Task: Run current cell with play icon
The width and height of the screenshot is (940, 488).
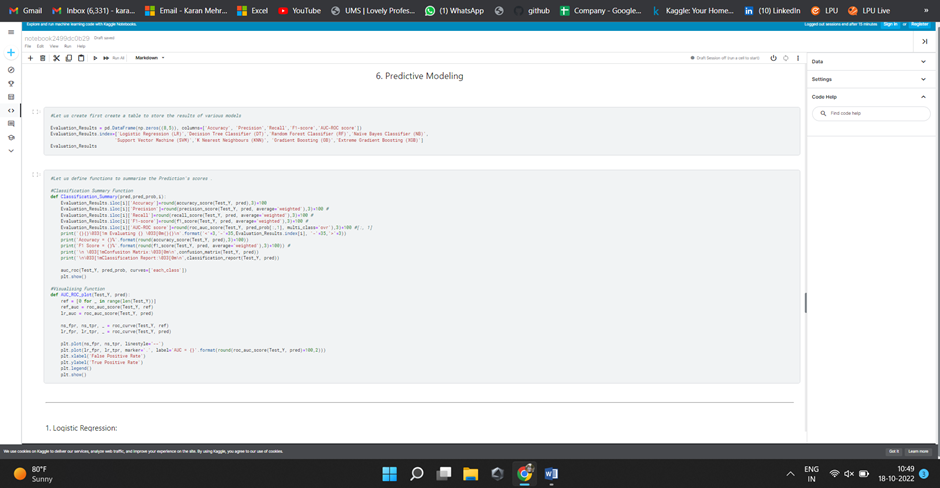Action: tap(95, 58)
